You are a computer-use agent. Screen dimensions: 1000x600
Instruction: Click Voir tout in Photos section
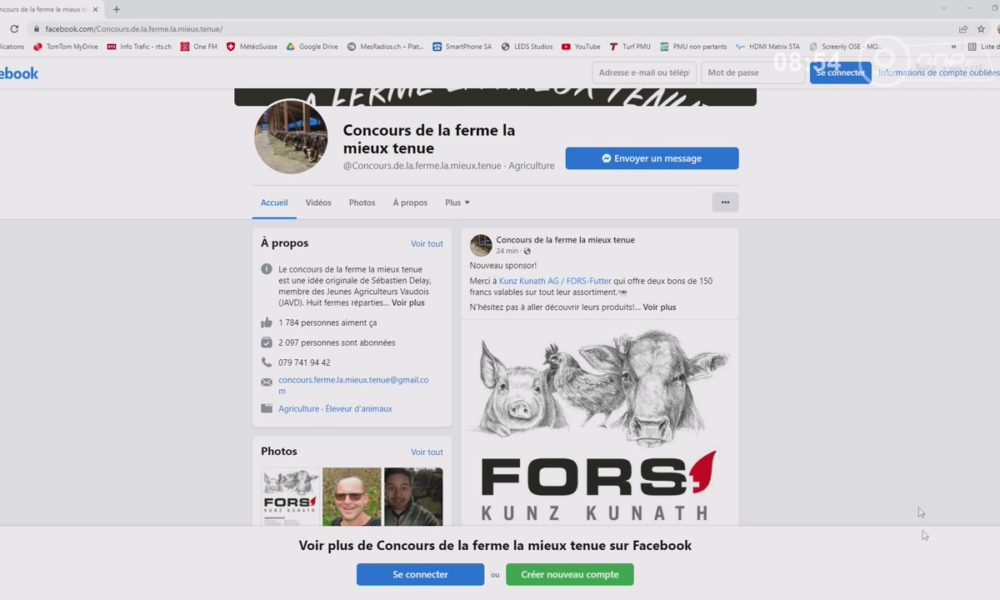427,452
